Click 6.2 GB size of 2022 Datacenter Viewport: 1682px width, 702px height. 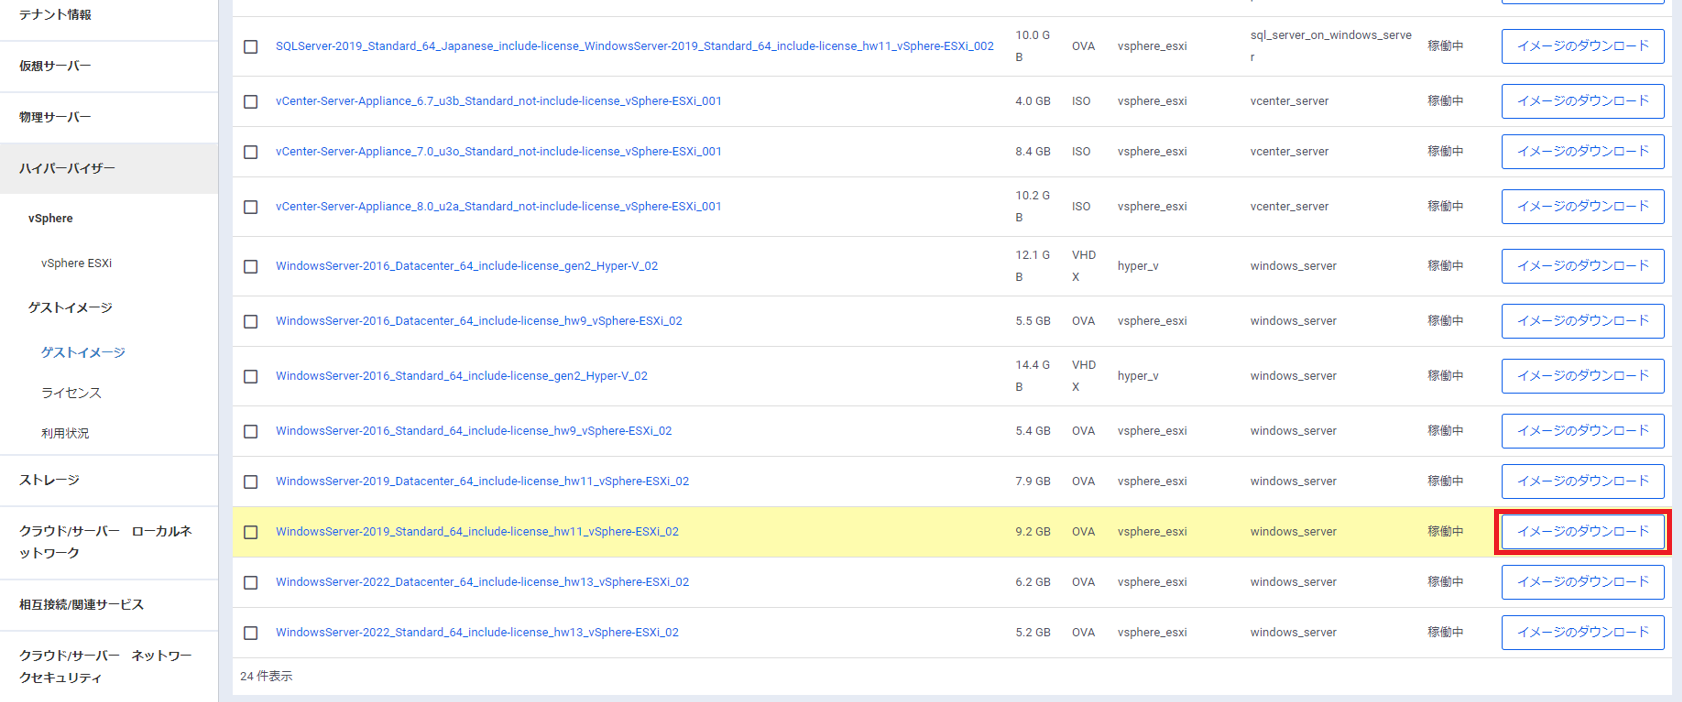[1033, 582]
